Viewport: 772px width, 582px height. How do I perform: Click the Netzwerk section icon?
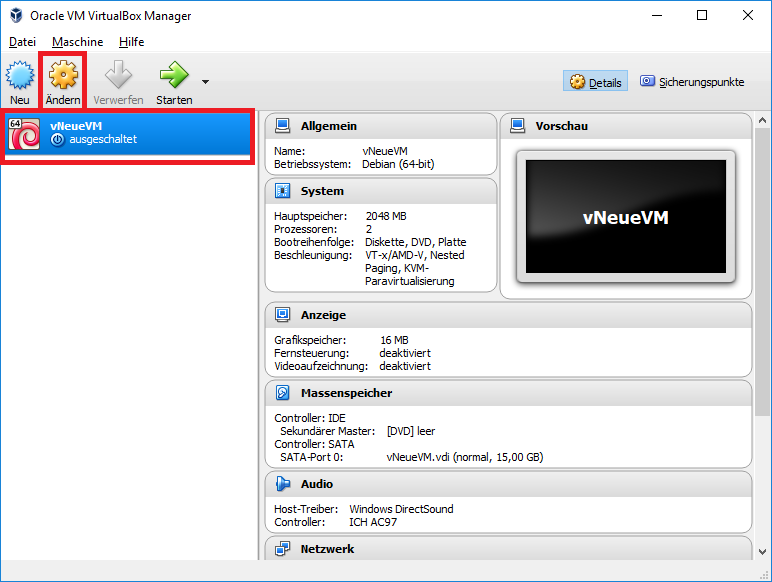click(x=283, y=549)
